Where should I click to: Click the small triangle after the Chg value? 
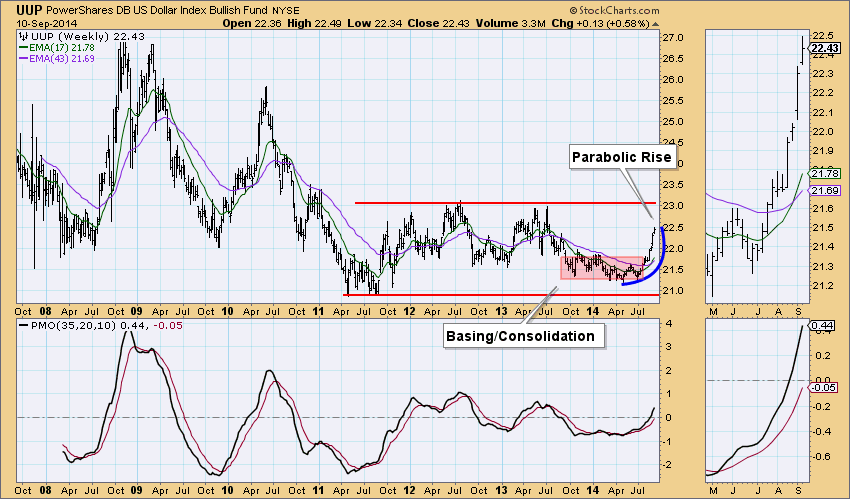click(x=655, y=24)
